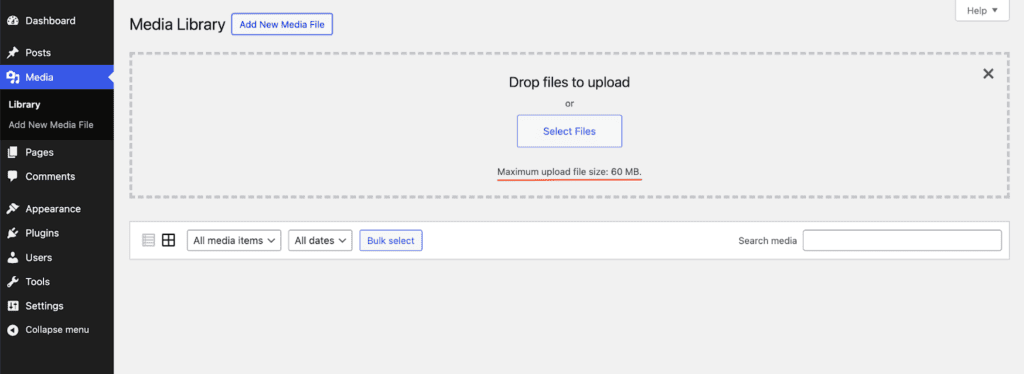Switch to list view icon

[148, 240]
